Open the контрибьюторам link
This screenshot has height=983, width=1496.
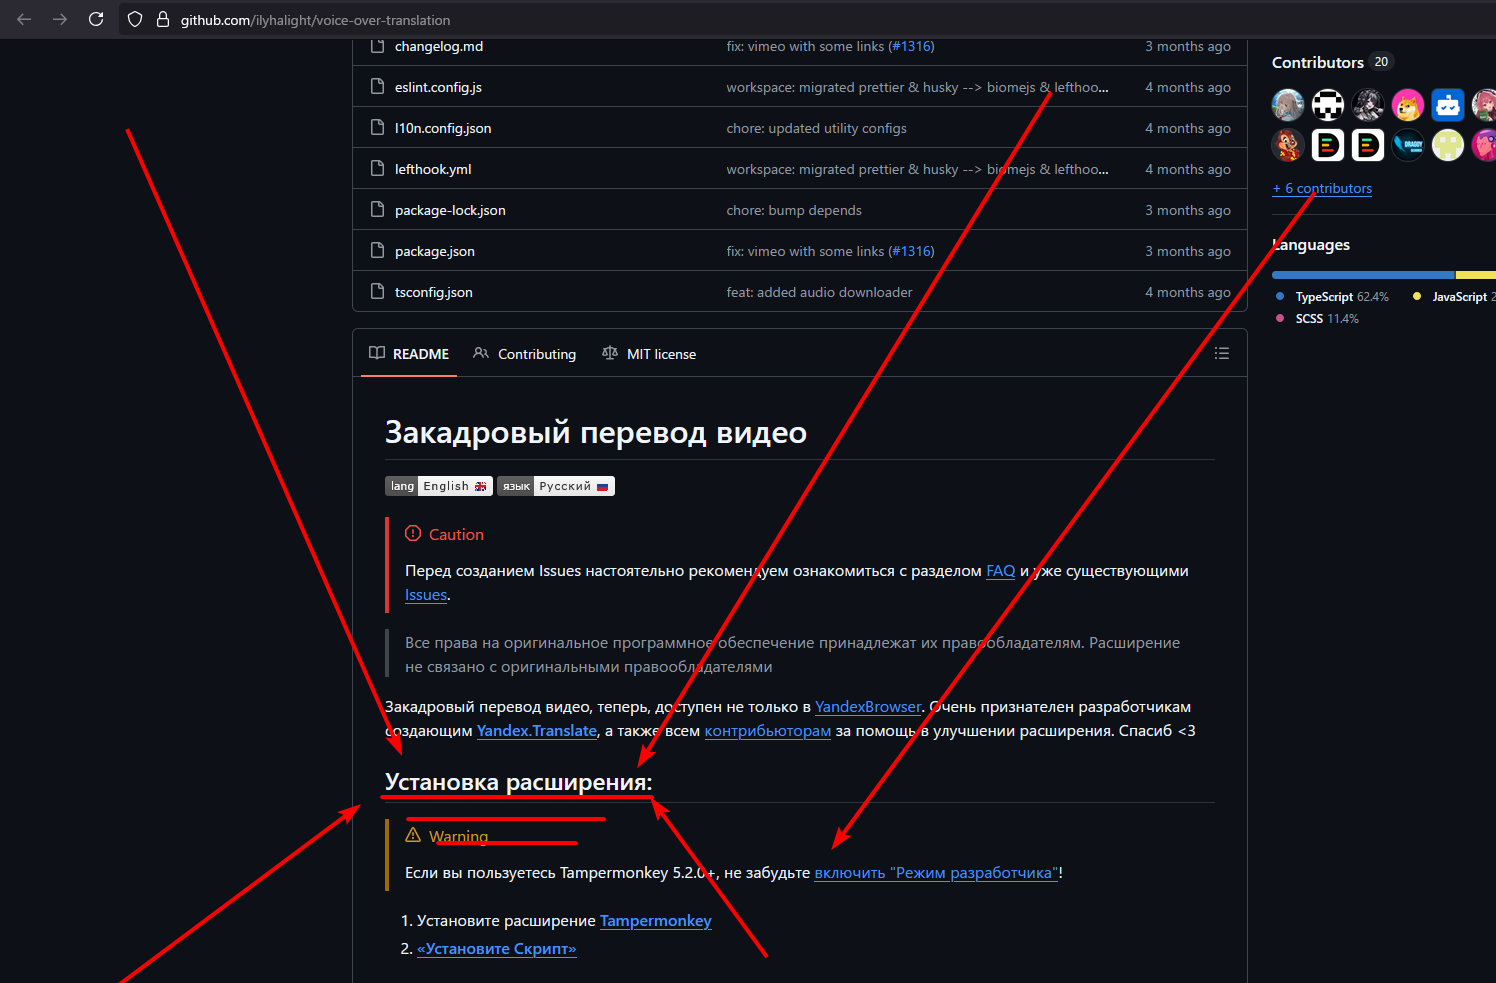point(768,731)
